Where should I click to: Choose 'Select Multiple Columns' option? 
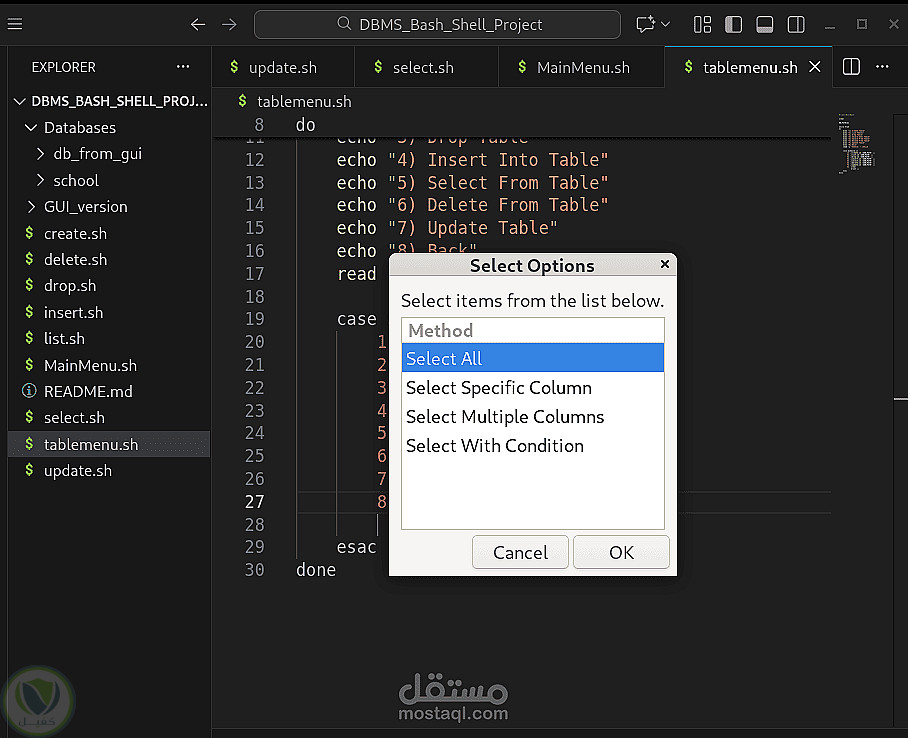pos(533,417)
